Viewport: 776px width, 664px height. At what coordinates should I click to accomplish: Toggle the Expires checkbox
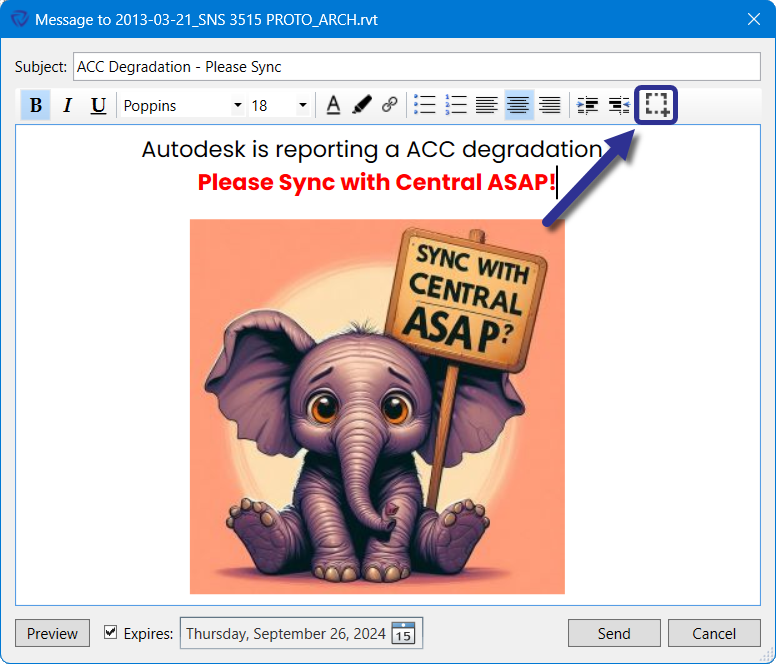[110, 632]
